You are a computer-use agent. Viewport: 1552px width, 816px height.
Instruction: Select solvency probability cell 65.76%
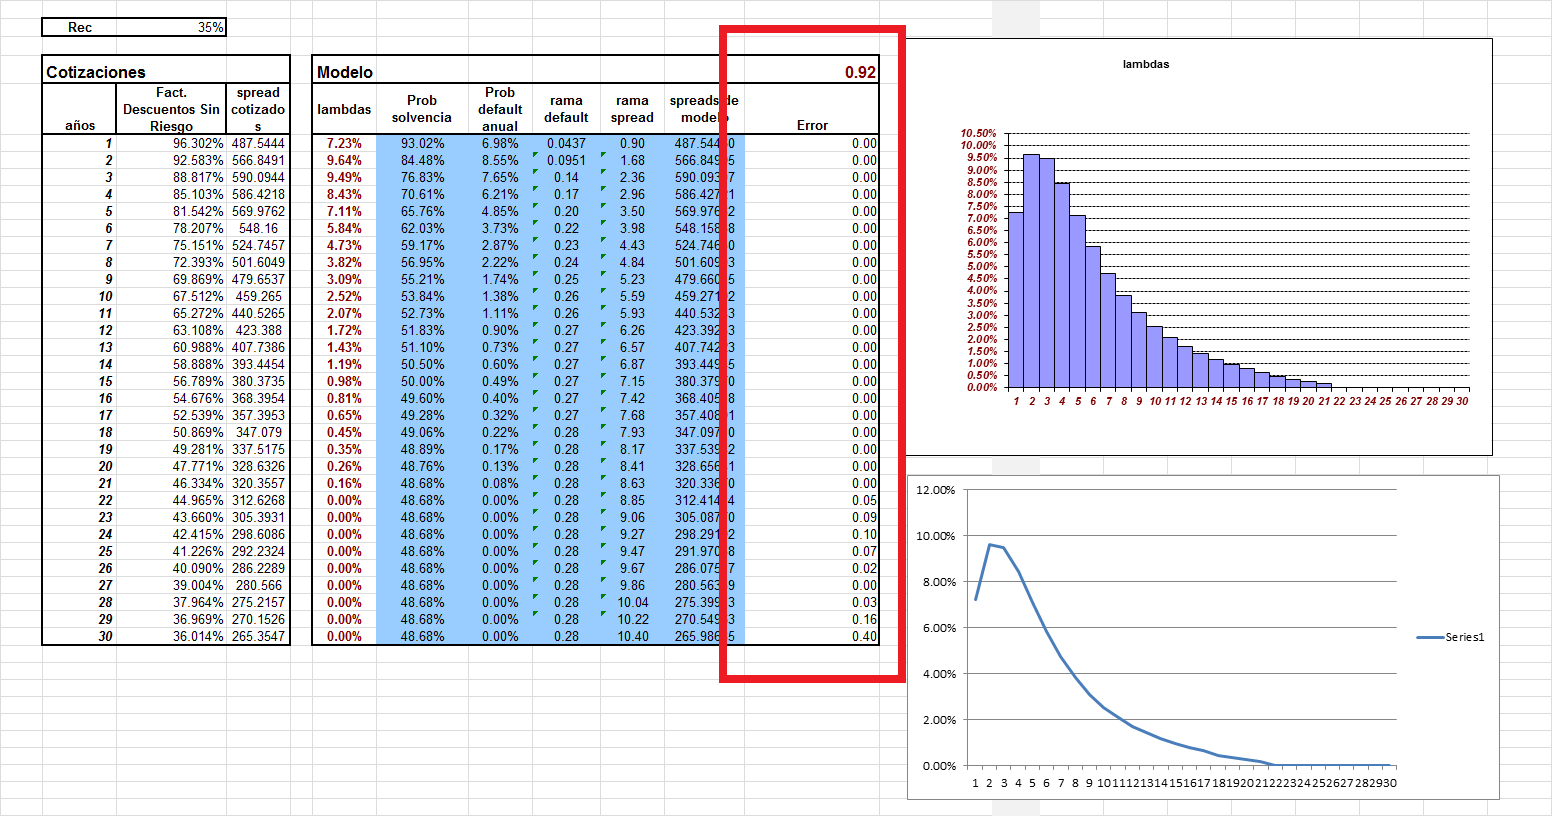click(422, 211)
